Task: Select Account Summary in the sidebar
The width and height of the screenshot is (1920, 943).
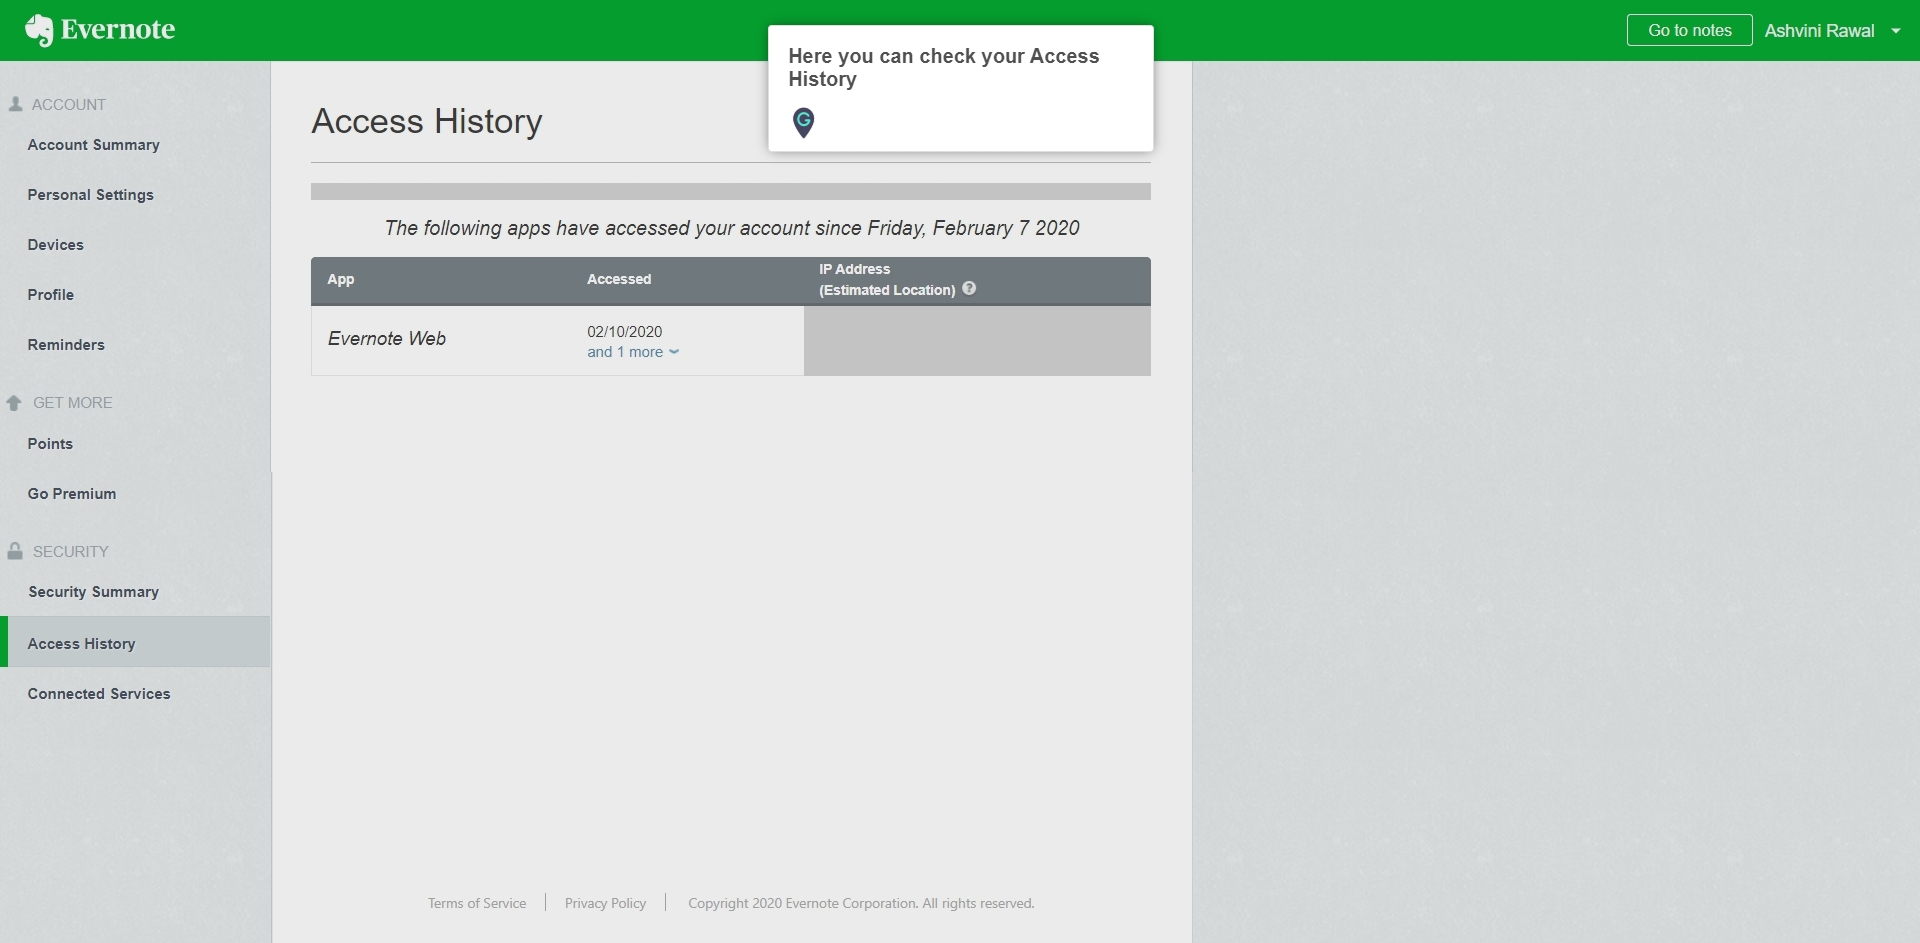Action: (93, 144)
